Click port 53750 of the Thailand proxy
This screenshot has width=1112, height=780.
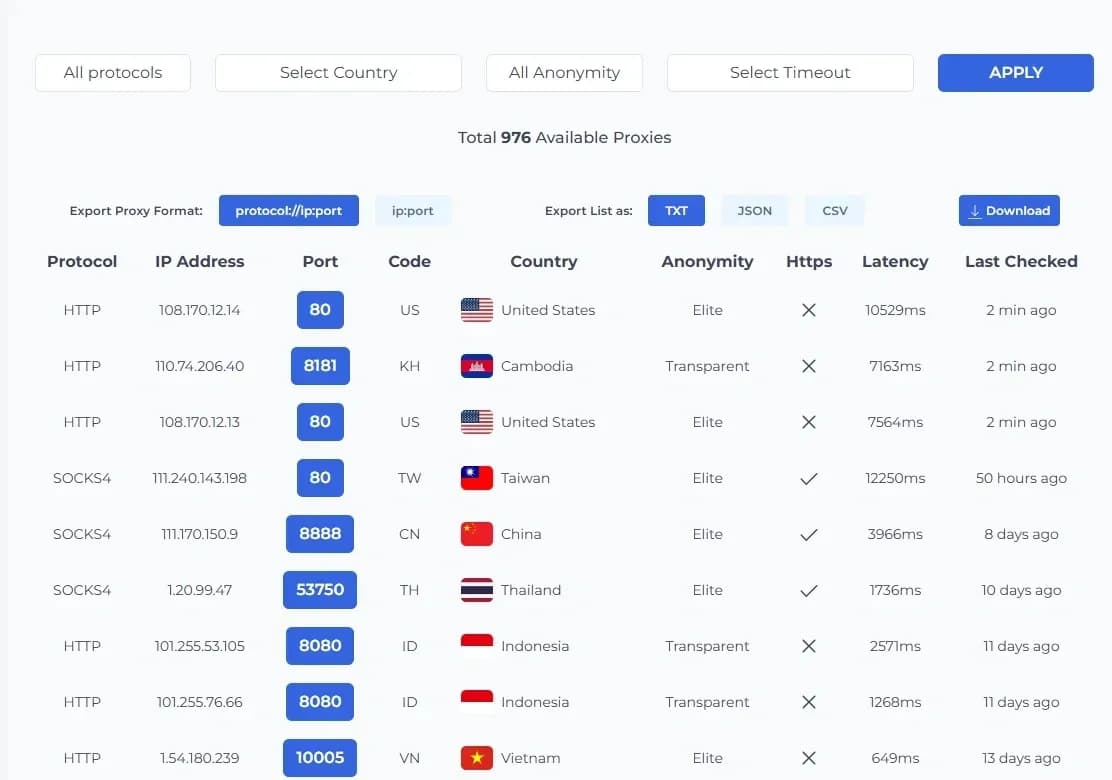coord(319,590)
